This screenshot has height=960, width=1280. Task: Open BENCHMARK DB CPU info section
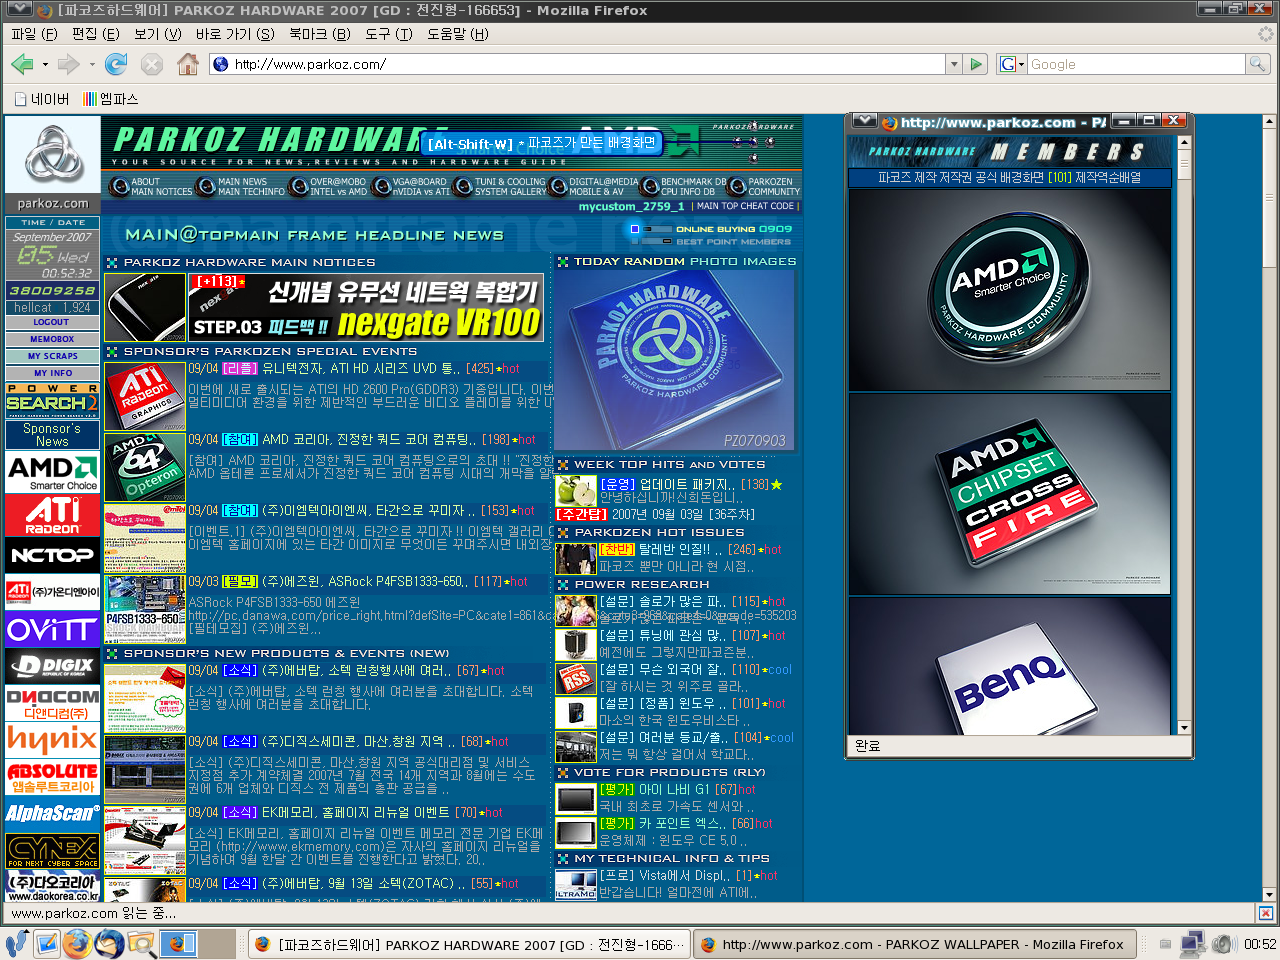click(x=682, y=187)
